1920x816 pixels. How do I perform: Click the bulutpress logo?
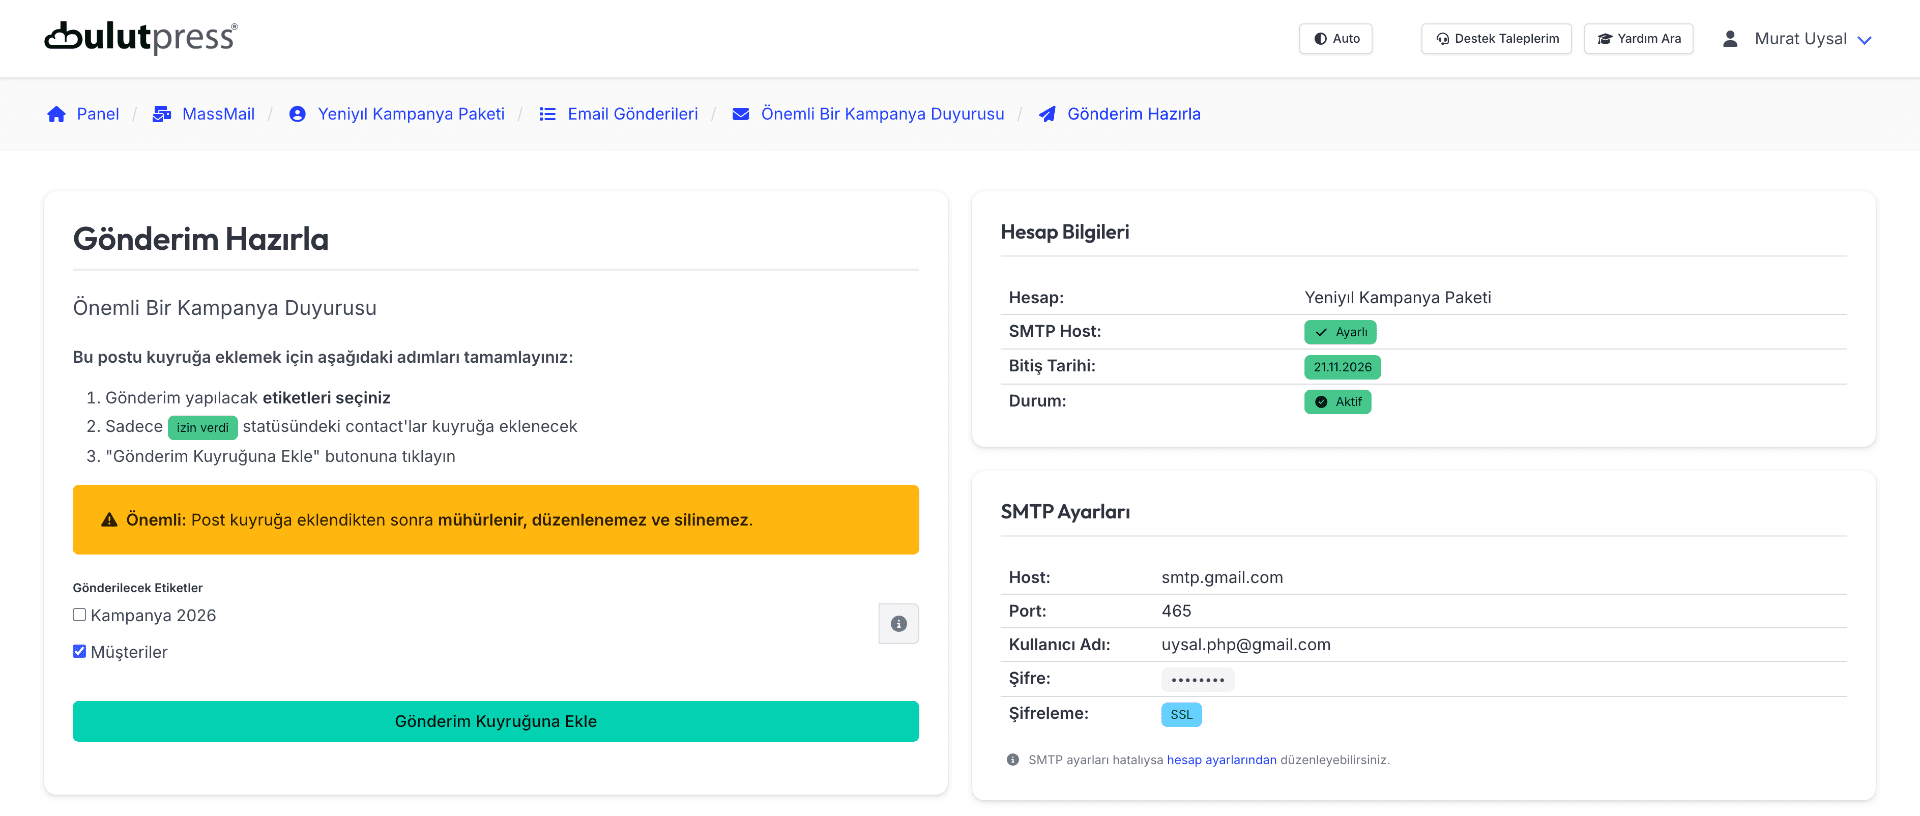[x=141, y=38]
